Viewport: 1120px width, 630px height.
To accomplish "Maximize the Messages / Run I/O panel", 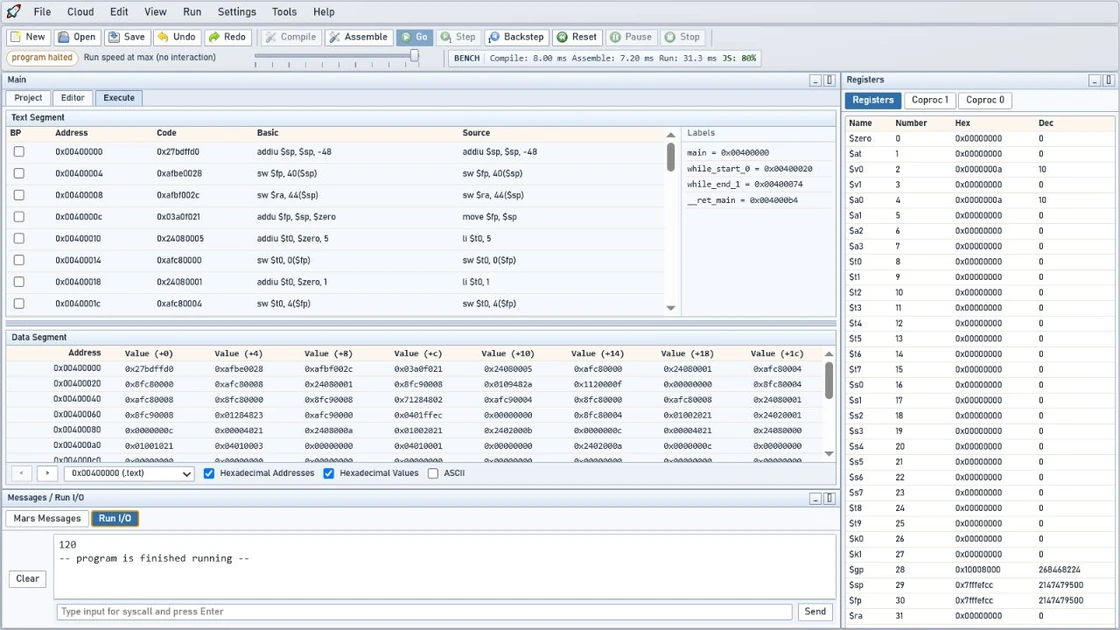I will (829, 499).
